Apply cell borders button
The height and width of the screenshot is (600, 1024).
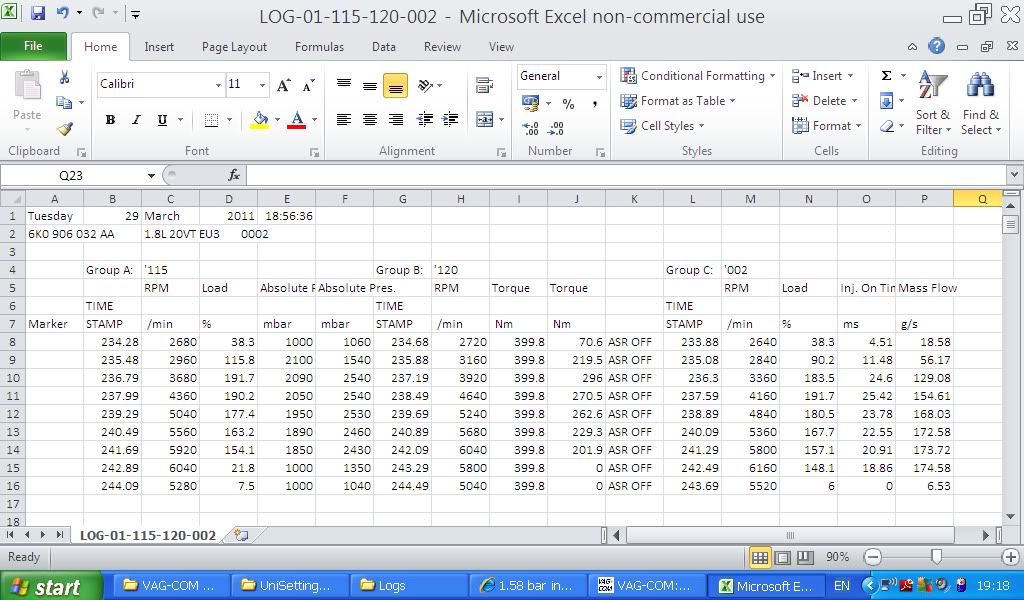(211, 120)
